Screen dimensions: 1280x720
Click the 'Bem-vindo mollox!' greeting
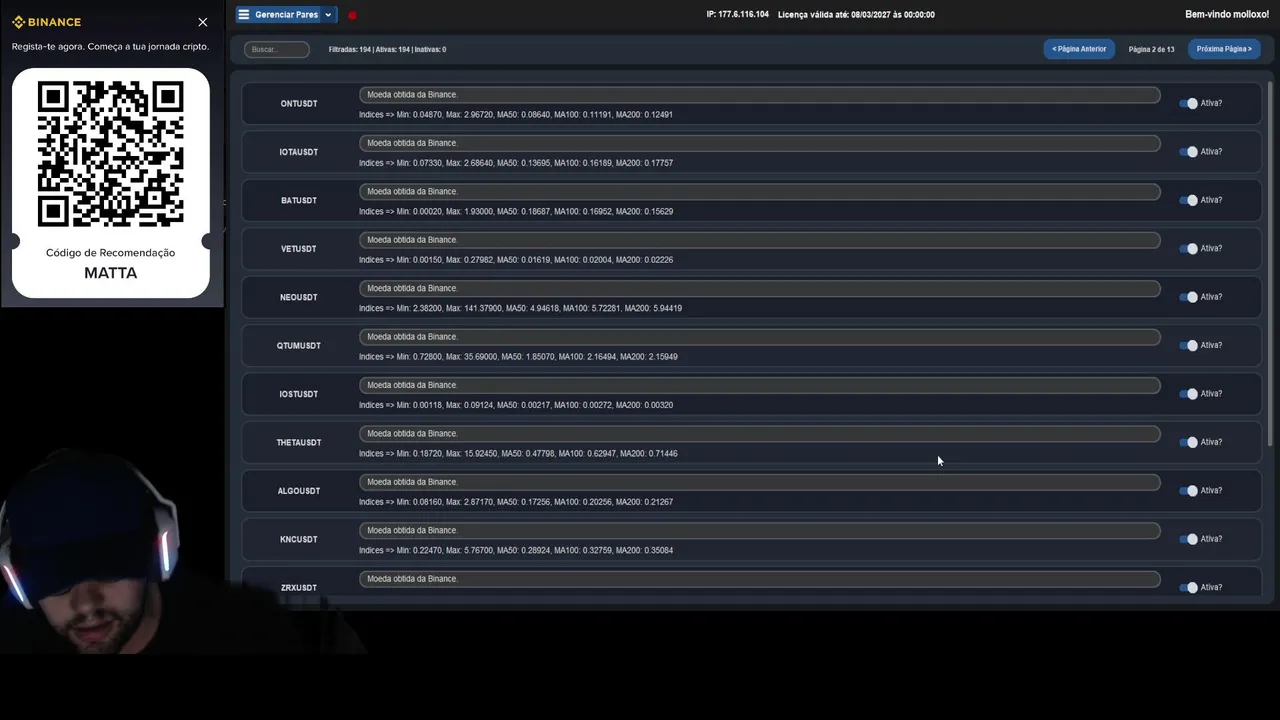coord(1227,15)
